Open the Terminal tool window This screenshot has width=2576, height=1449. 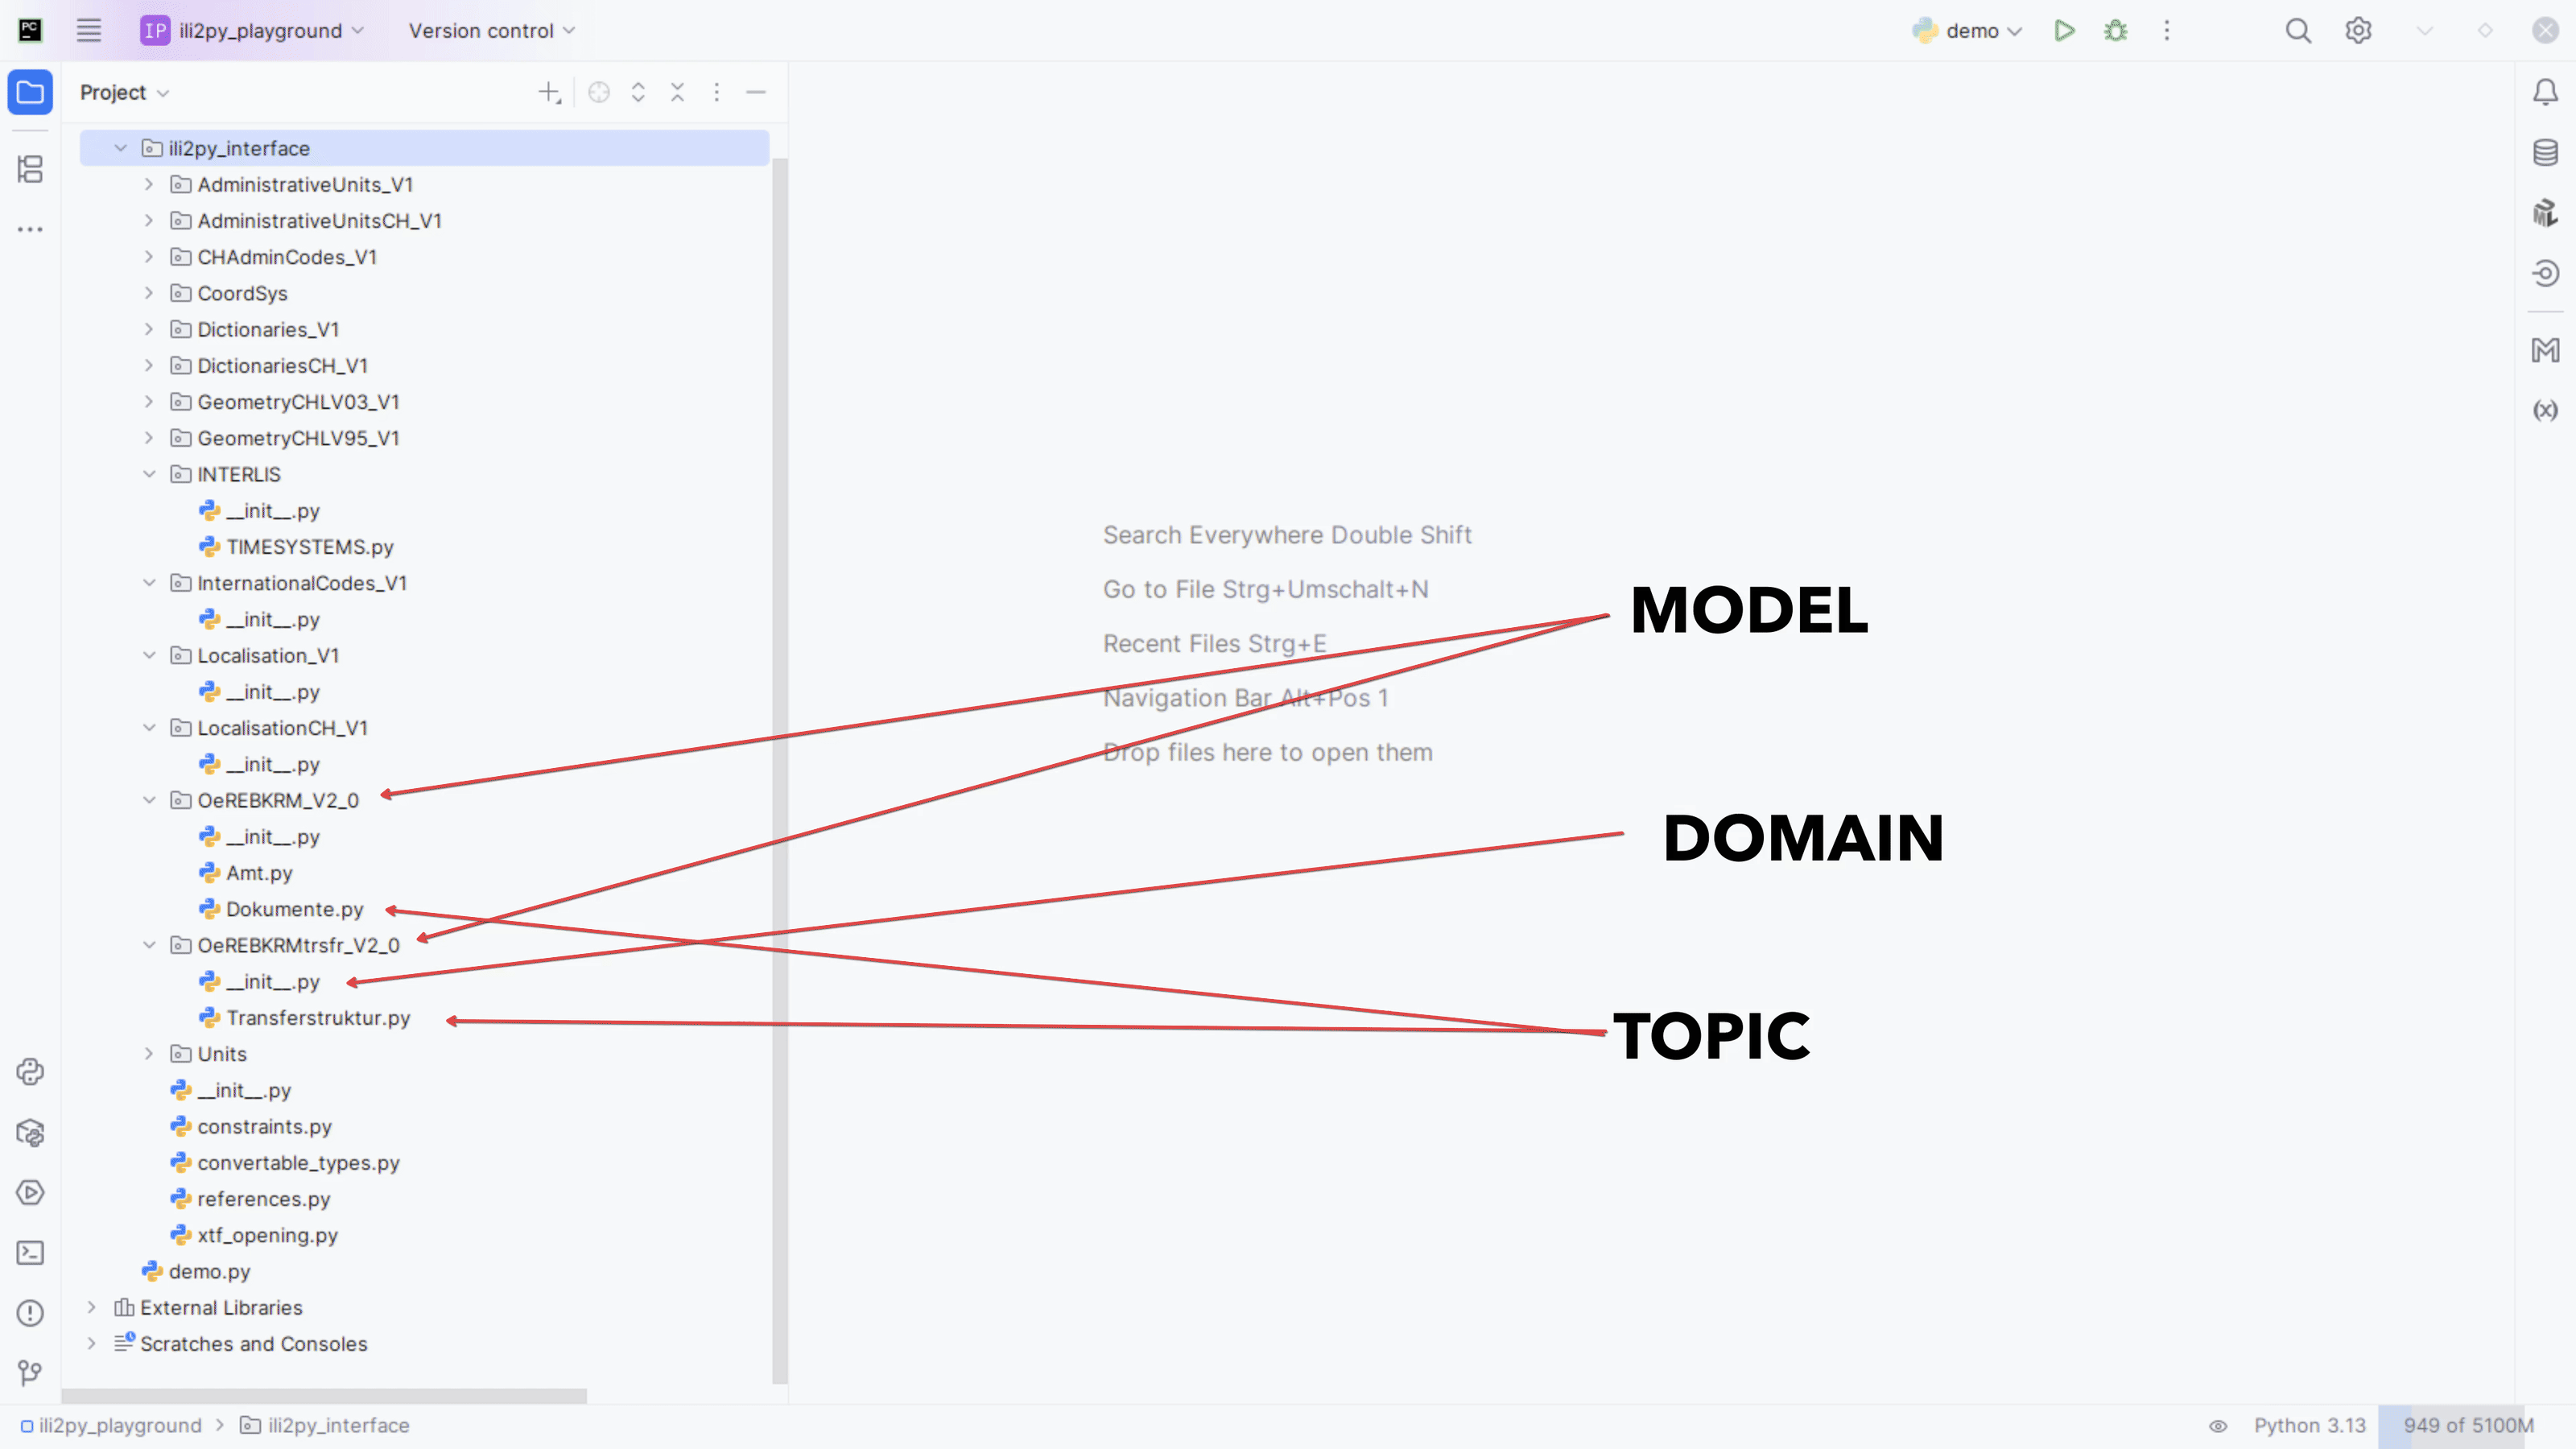pos(30,1253)
